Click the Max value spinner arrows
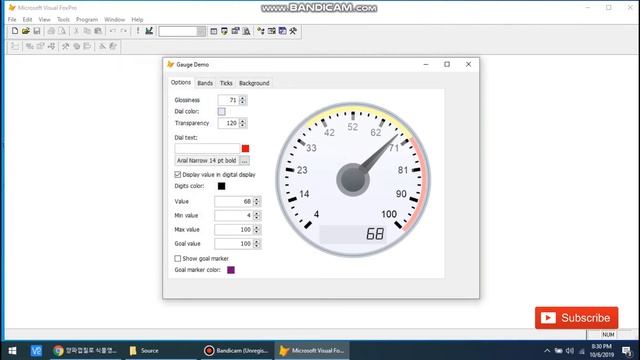 [257, 229]
